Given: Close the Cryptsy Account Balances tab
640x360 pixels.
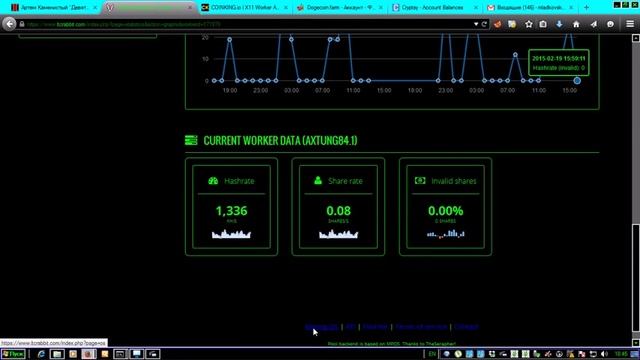Looking at the screenshot, I should (476, 7).
